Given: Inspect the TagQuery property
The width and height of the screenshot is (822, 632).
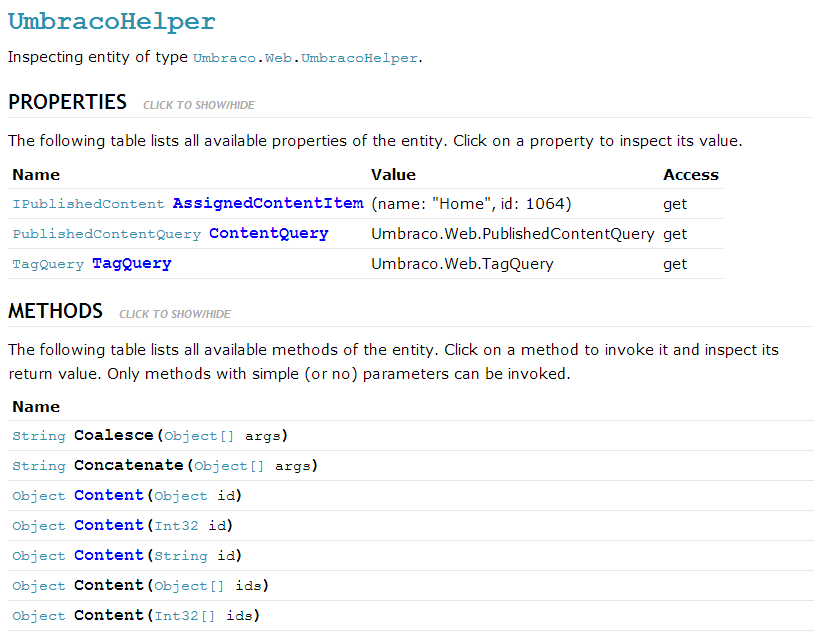Looking at the screenshot, I should [132, 263].
